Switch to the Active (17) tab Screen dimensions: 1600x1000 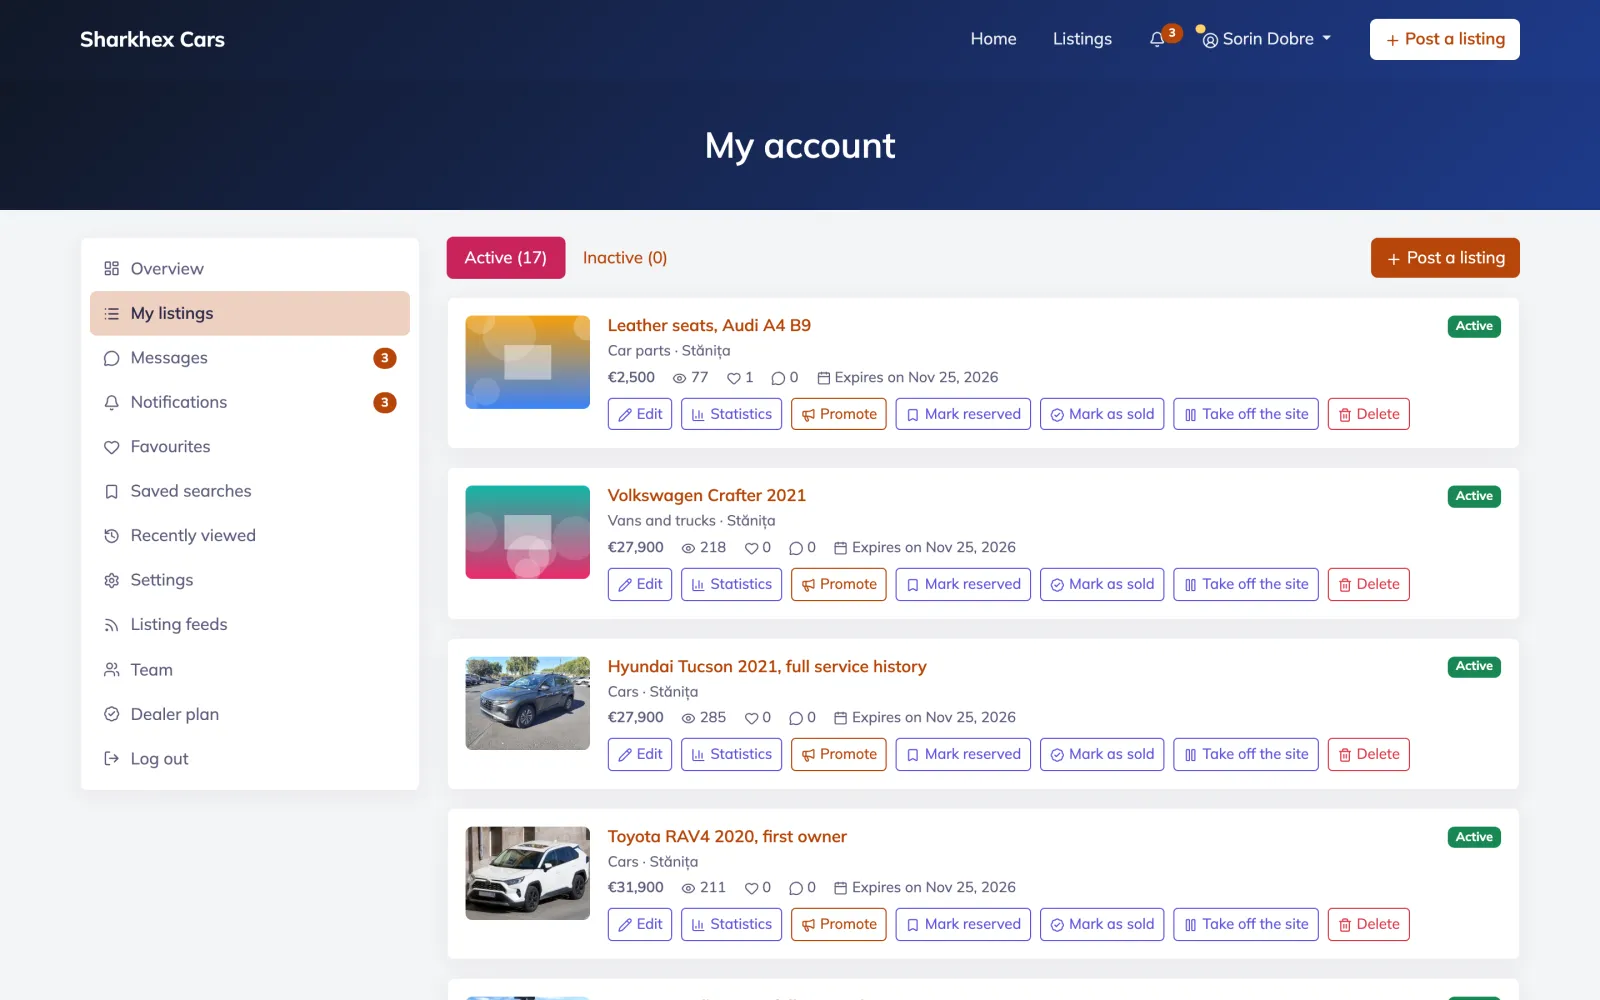[x=506, y=258]
